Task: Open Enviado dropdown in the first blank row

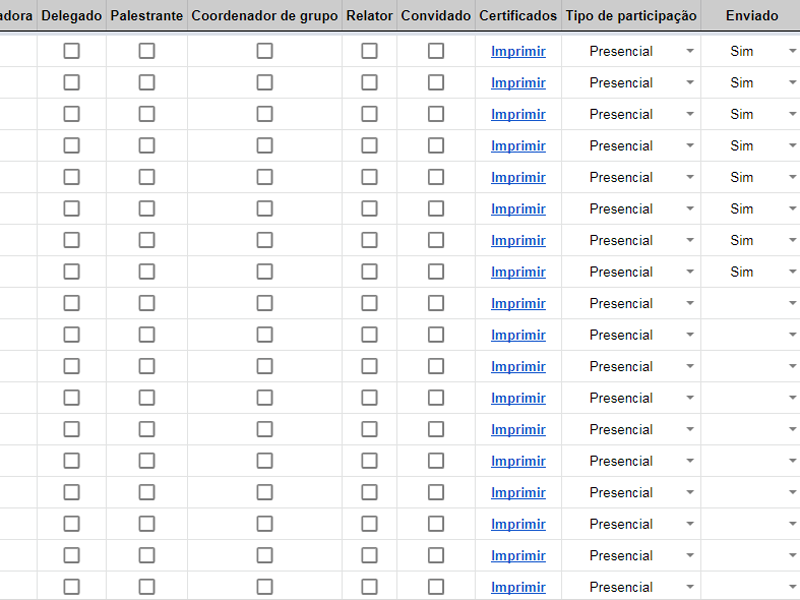Action: 790,303
